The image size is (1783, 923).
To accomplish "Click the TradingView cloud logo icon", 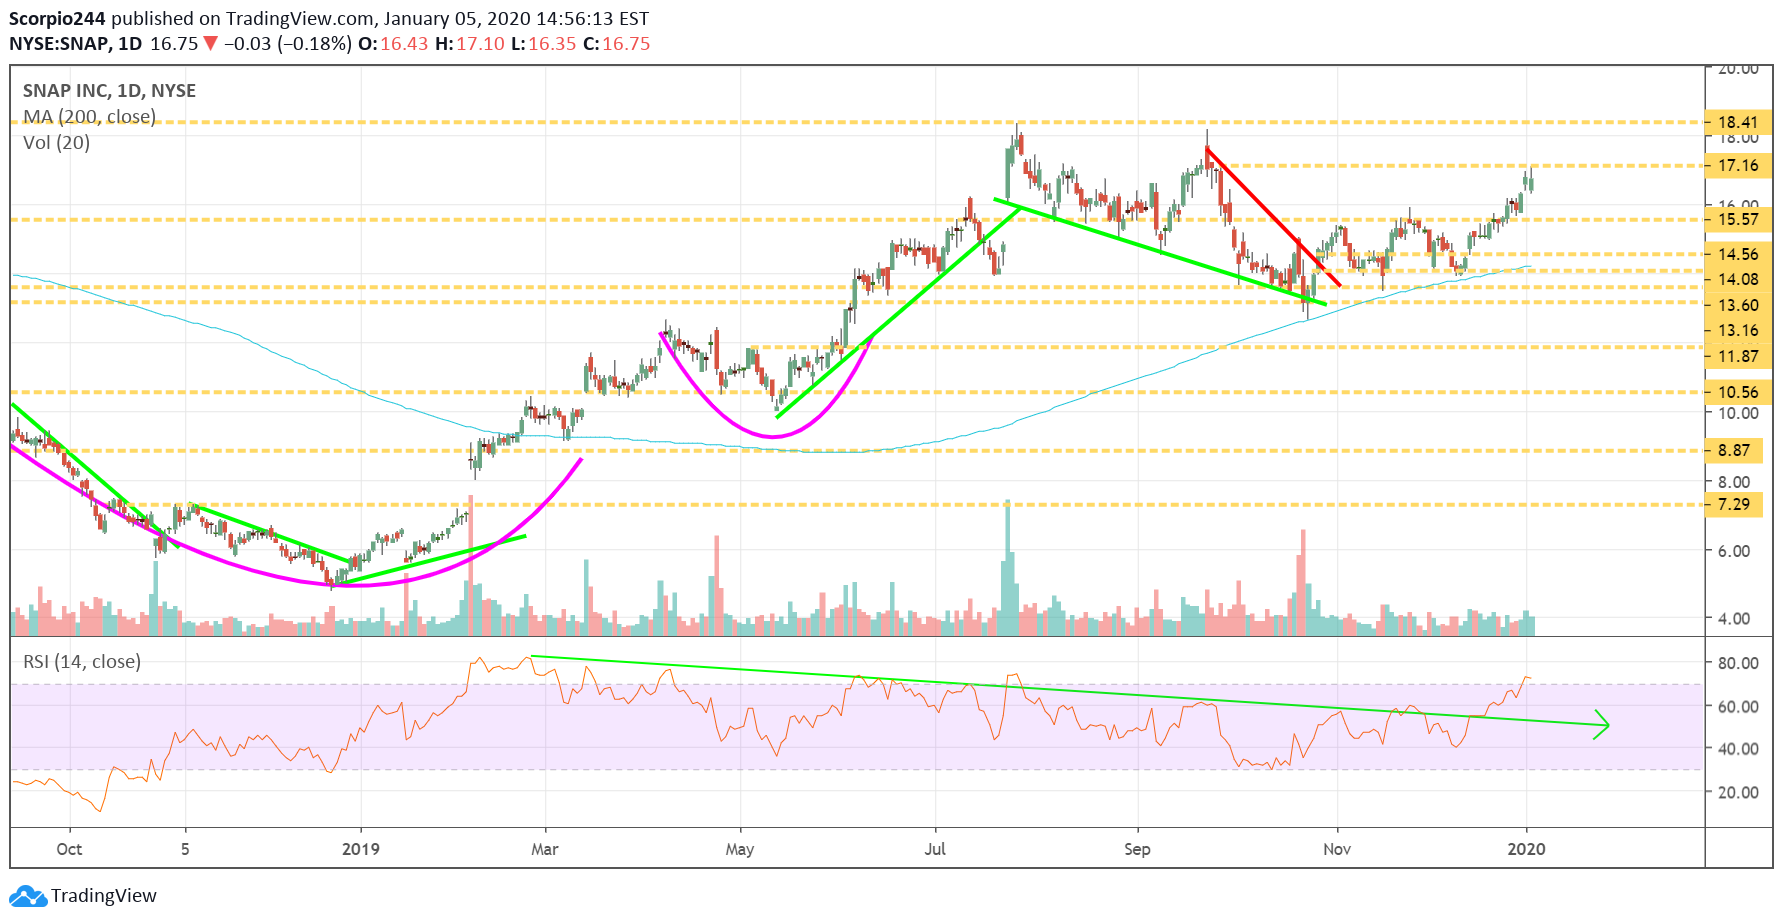I will coord(28,896).
